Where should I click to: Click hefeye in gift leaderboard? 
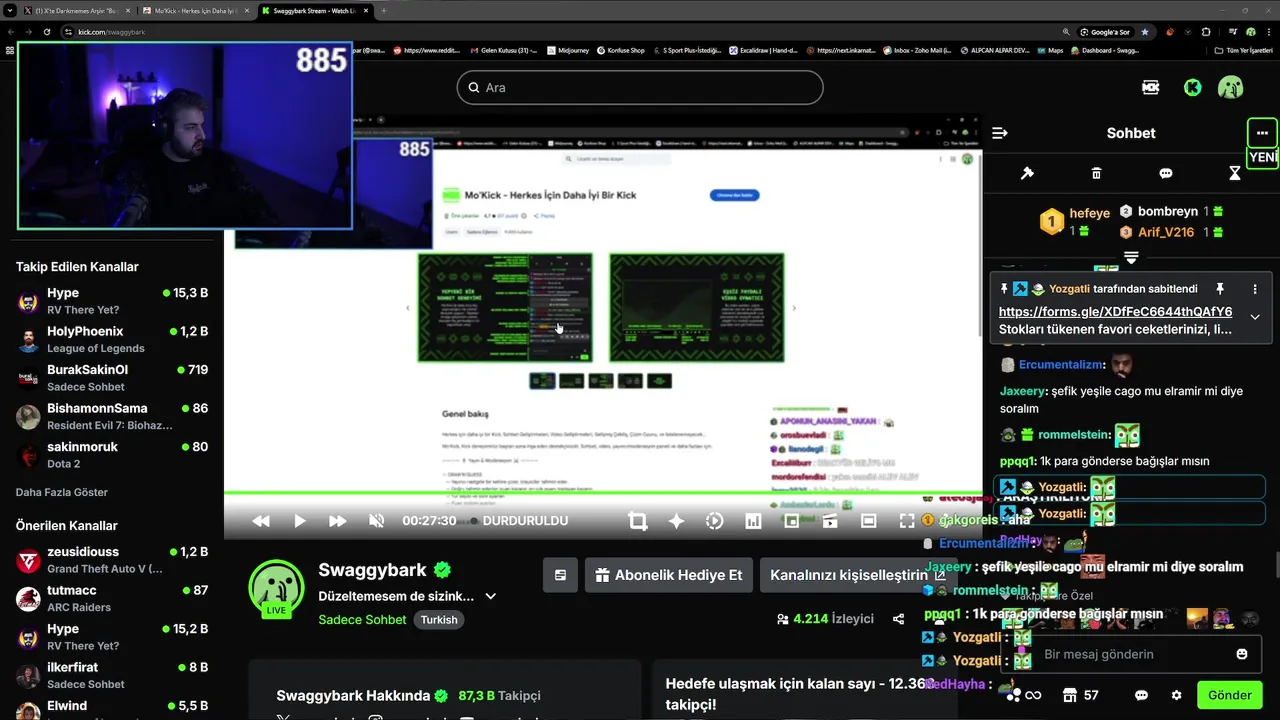point(1090,213)
